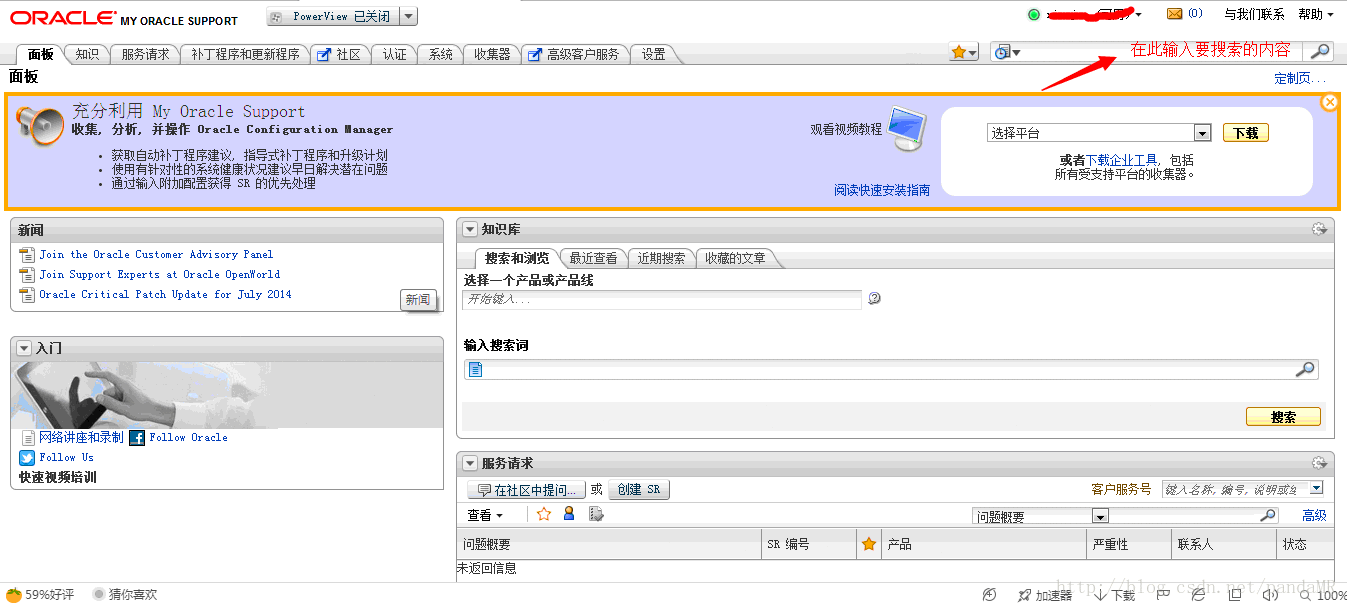The height and width of the screenshot is (607, 1347).
Task: Collapse the Knowledge Base panel
Action: pyautogui.click(x=470, y=229)
